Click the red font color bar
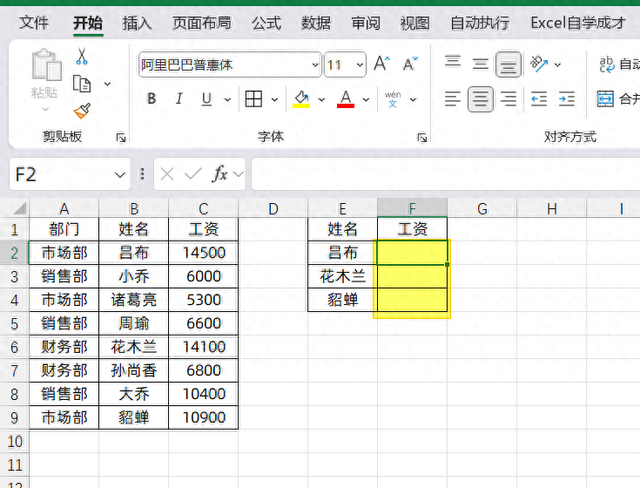 [x=345, y=106]
